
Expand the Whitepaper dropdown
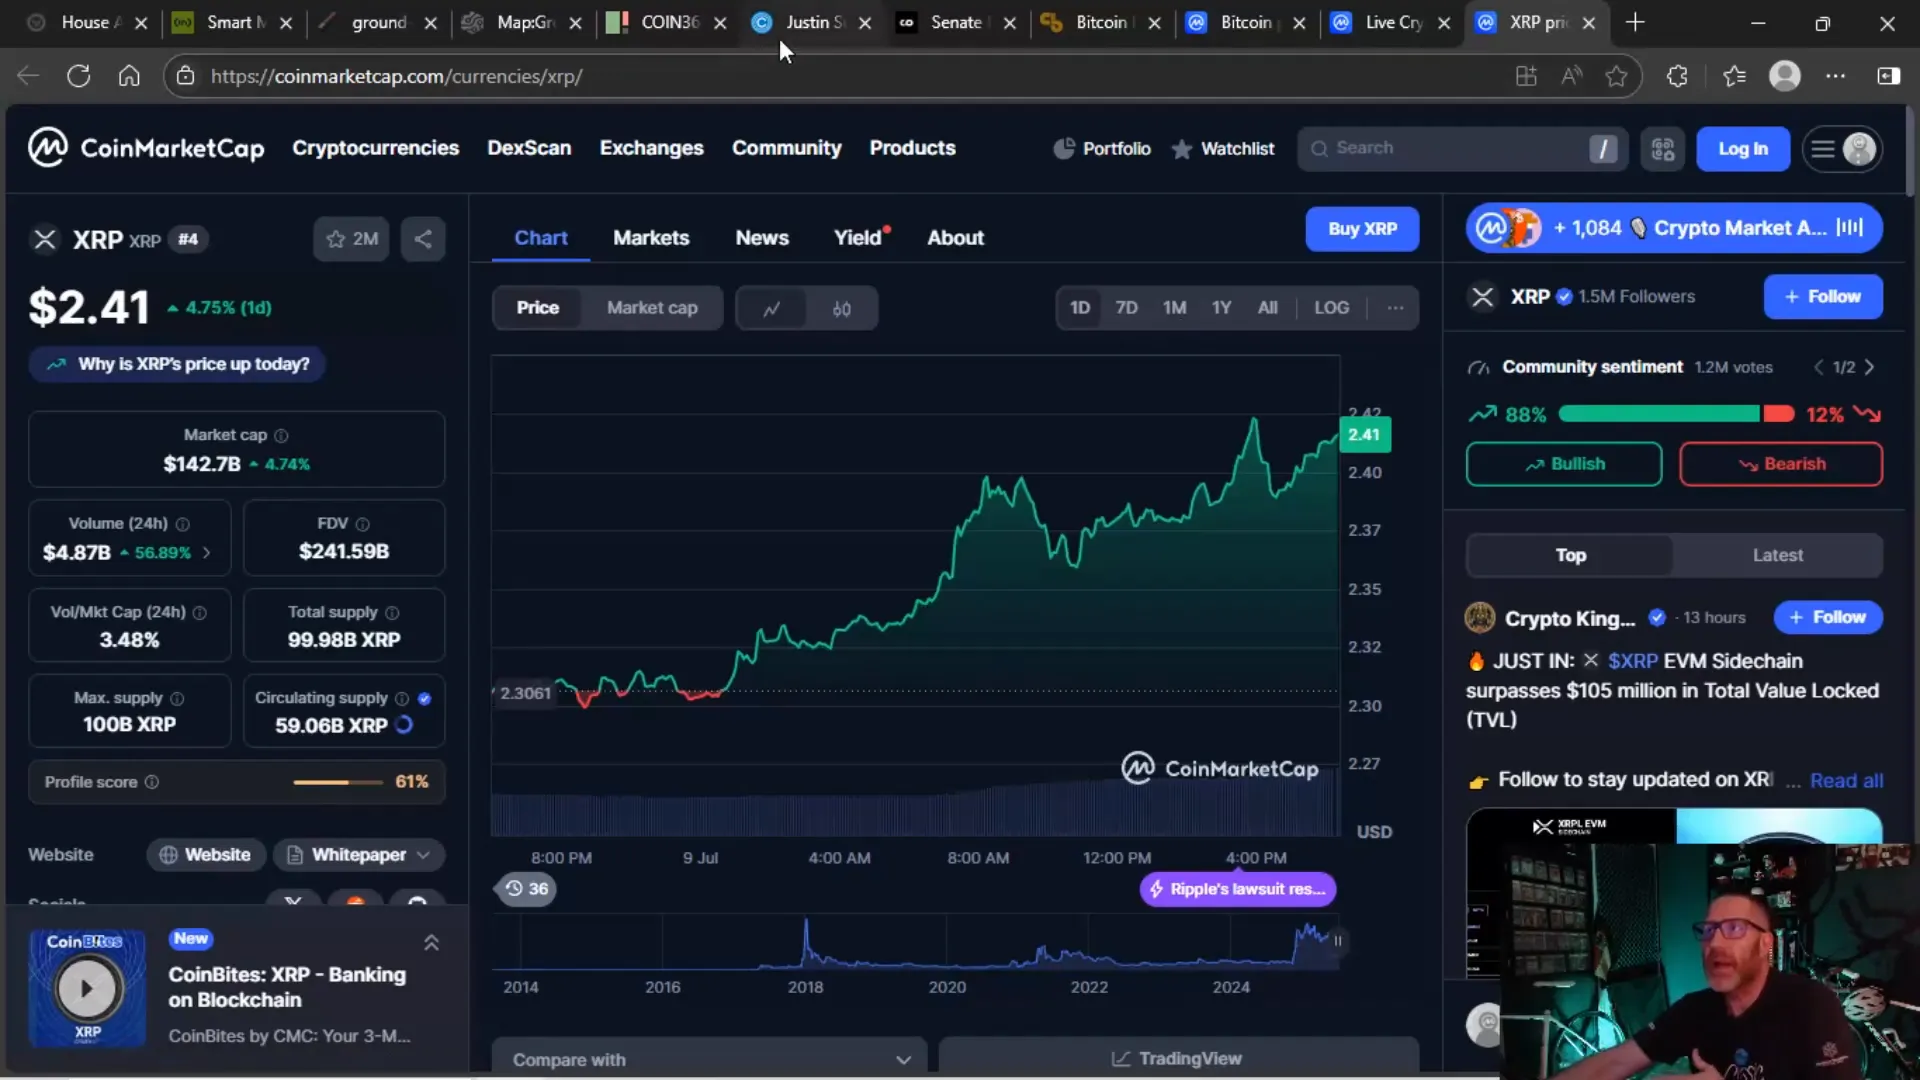[359, 855]
